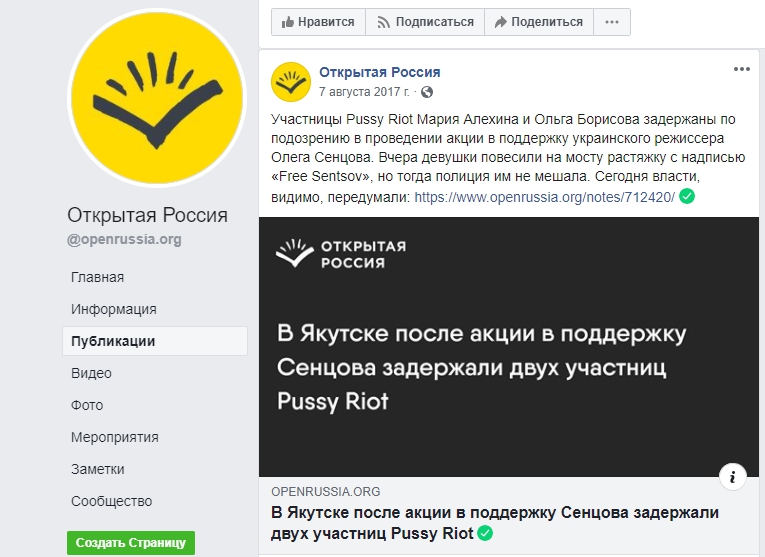Click the green Создать Страницу button
The image size is (765, 557).
(x=131, y=543)
